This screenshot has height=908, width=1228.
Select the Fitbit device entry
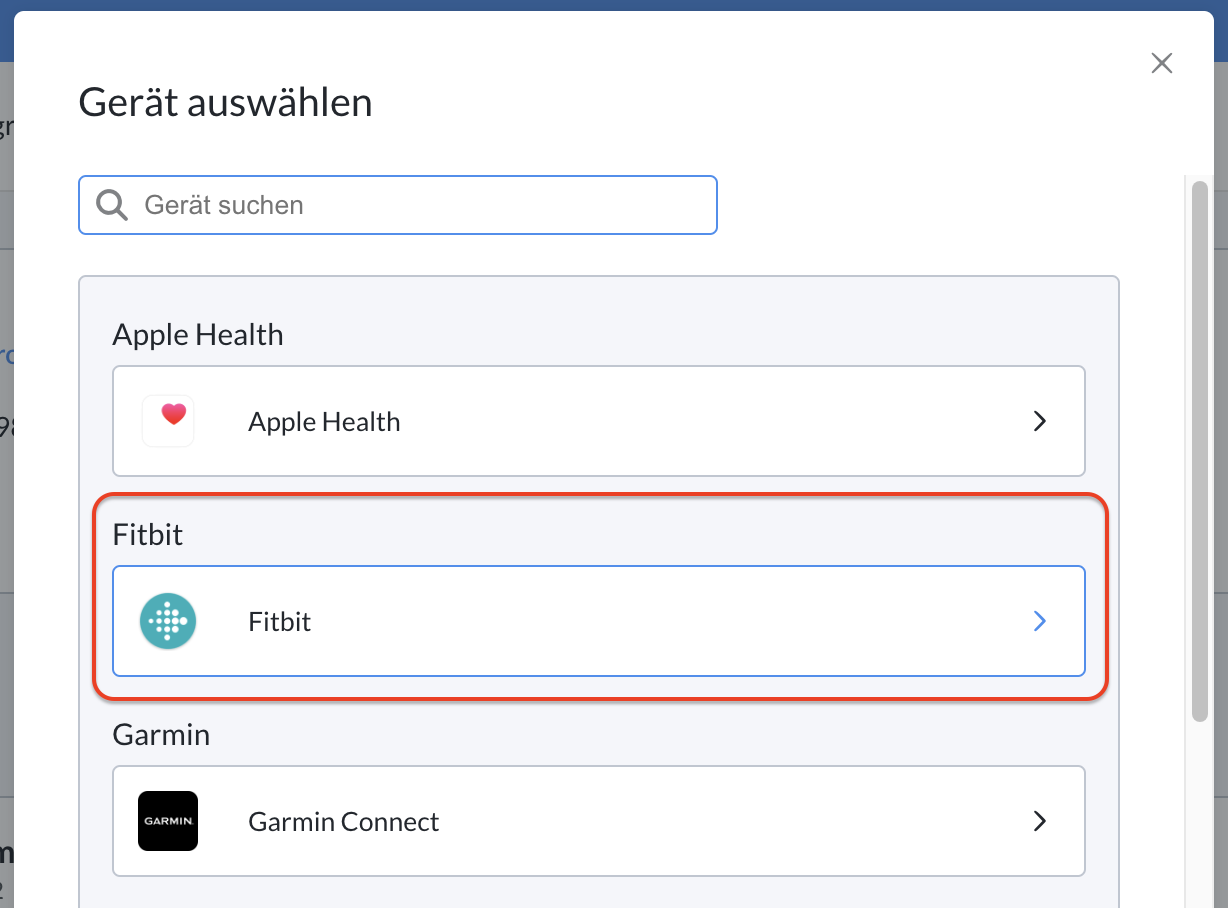click(x=599, y=621)
